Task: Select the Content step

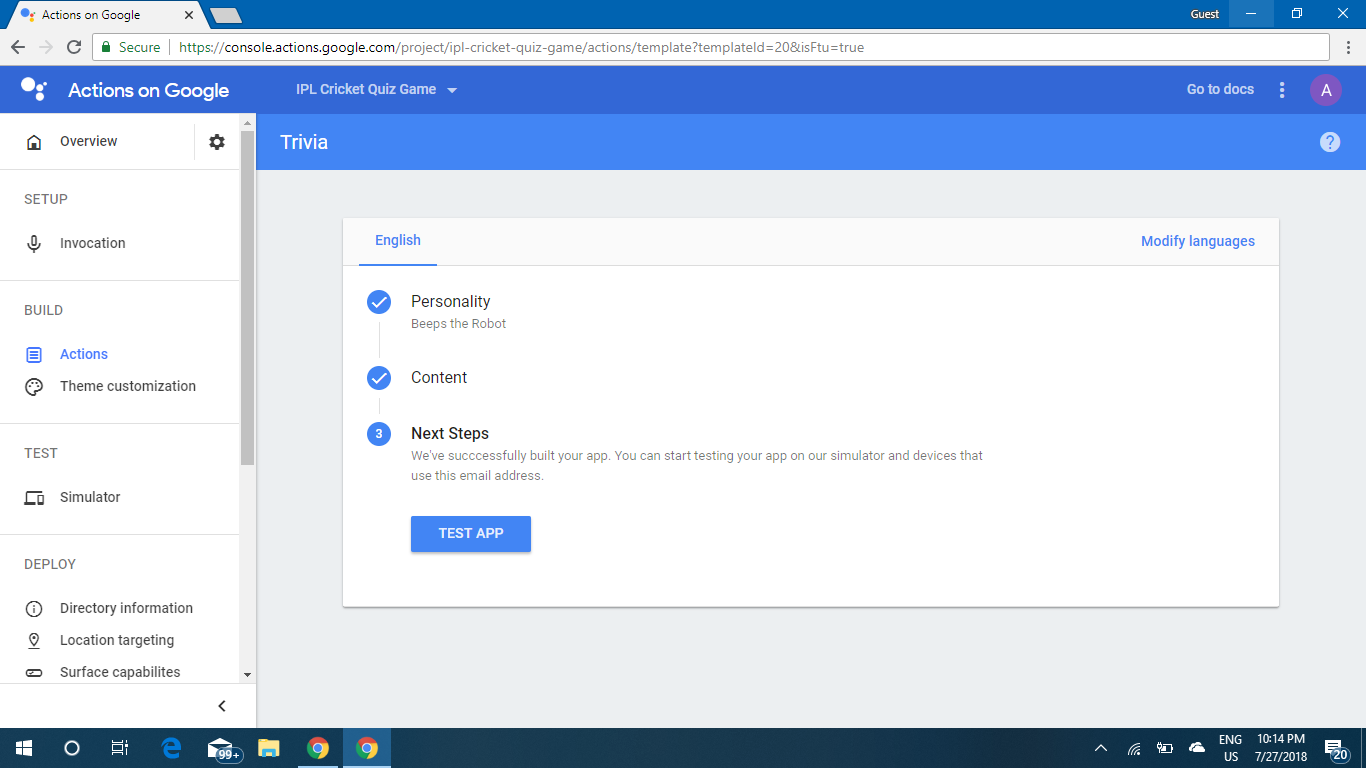Action: [439, 377]
